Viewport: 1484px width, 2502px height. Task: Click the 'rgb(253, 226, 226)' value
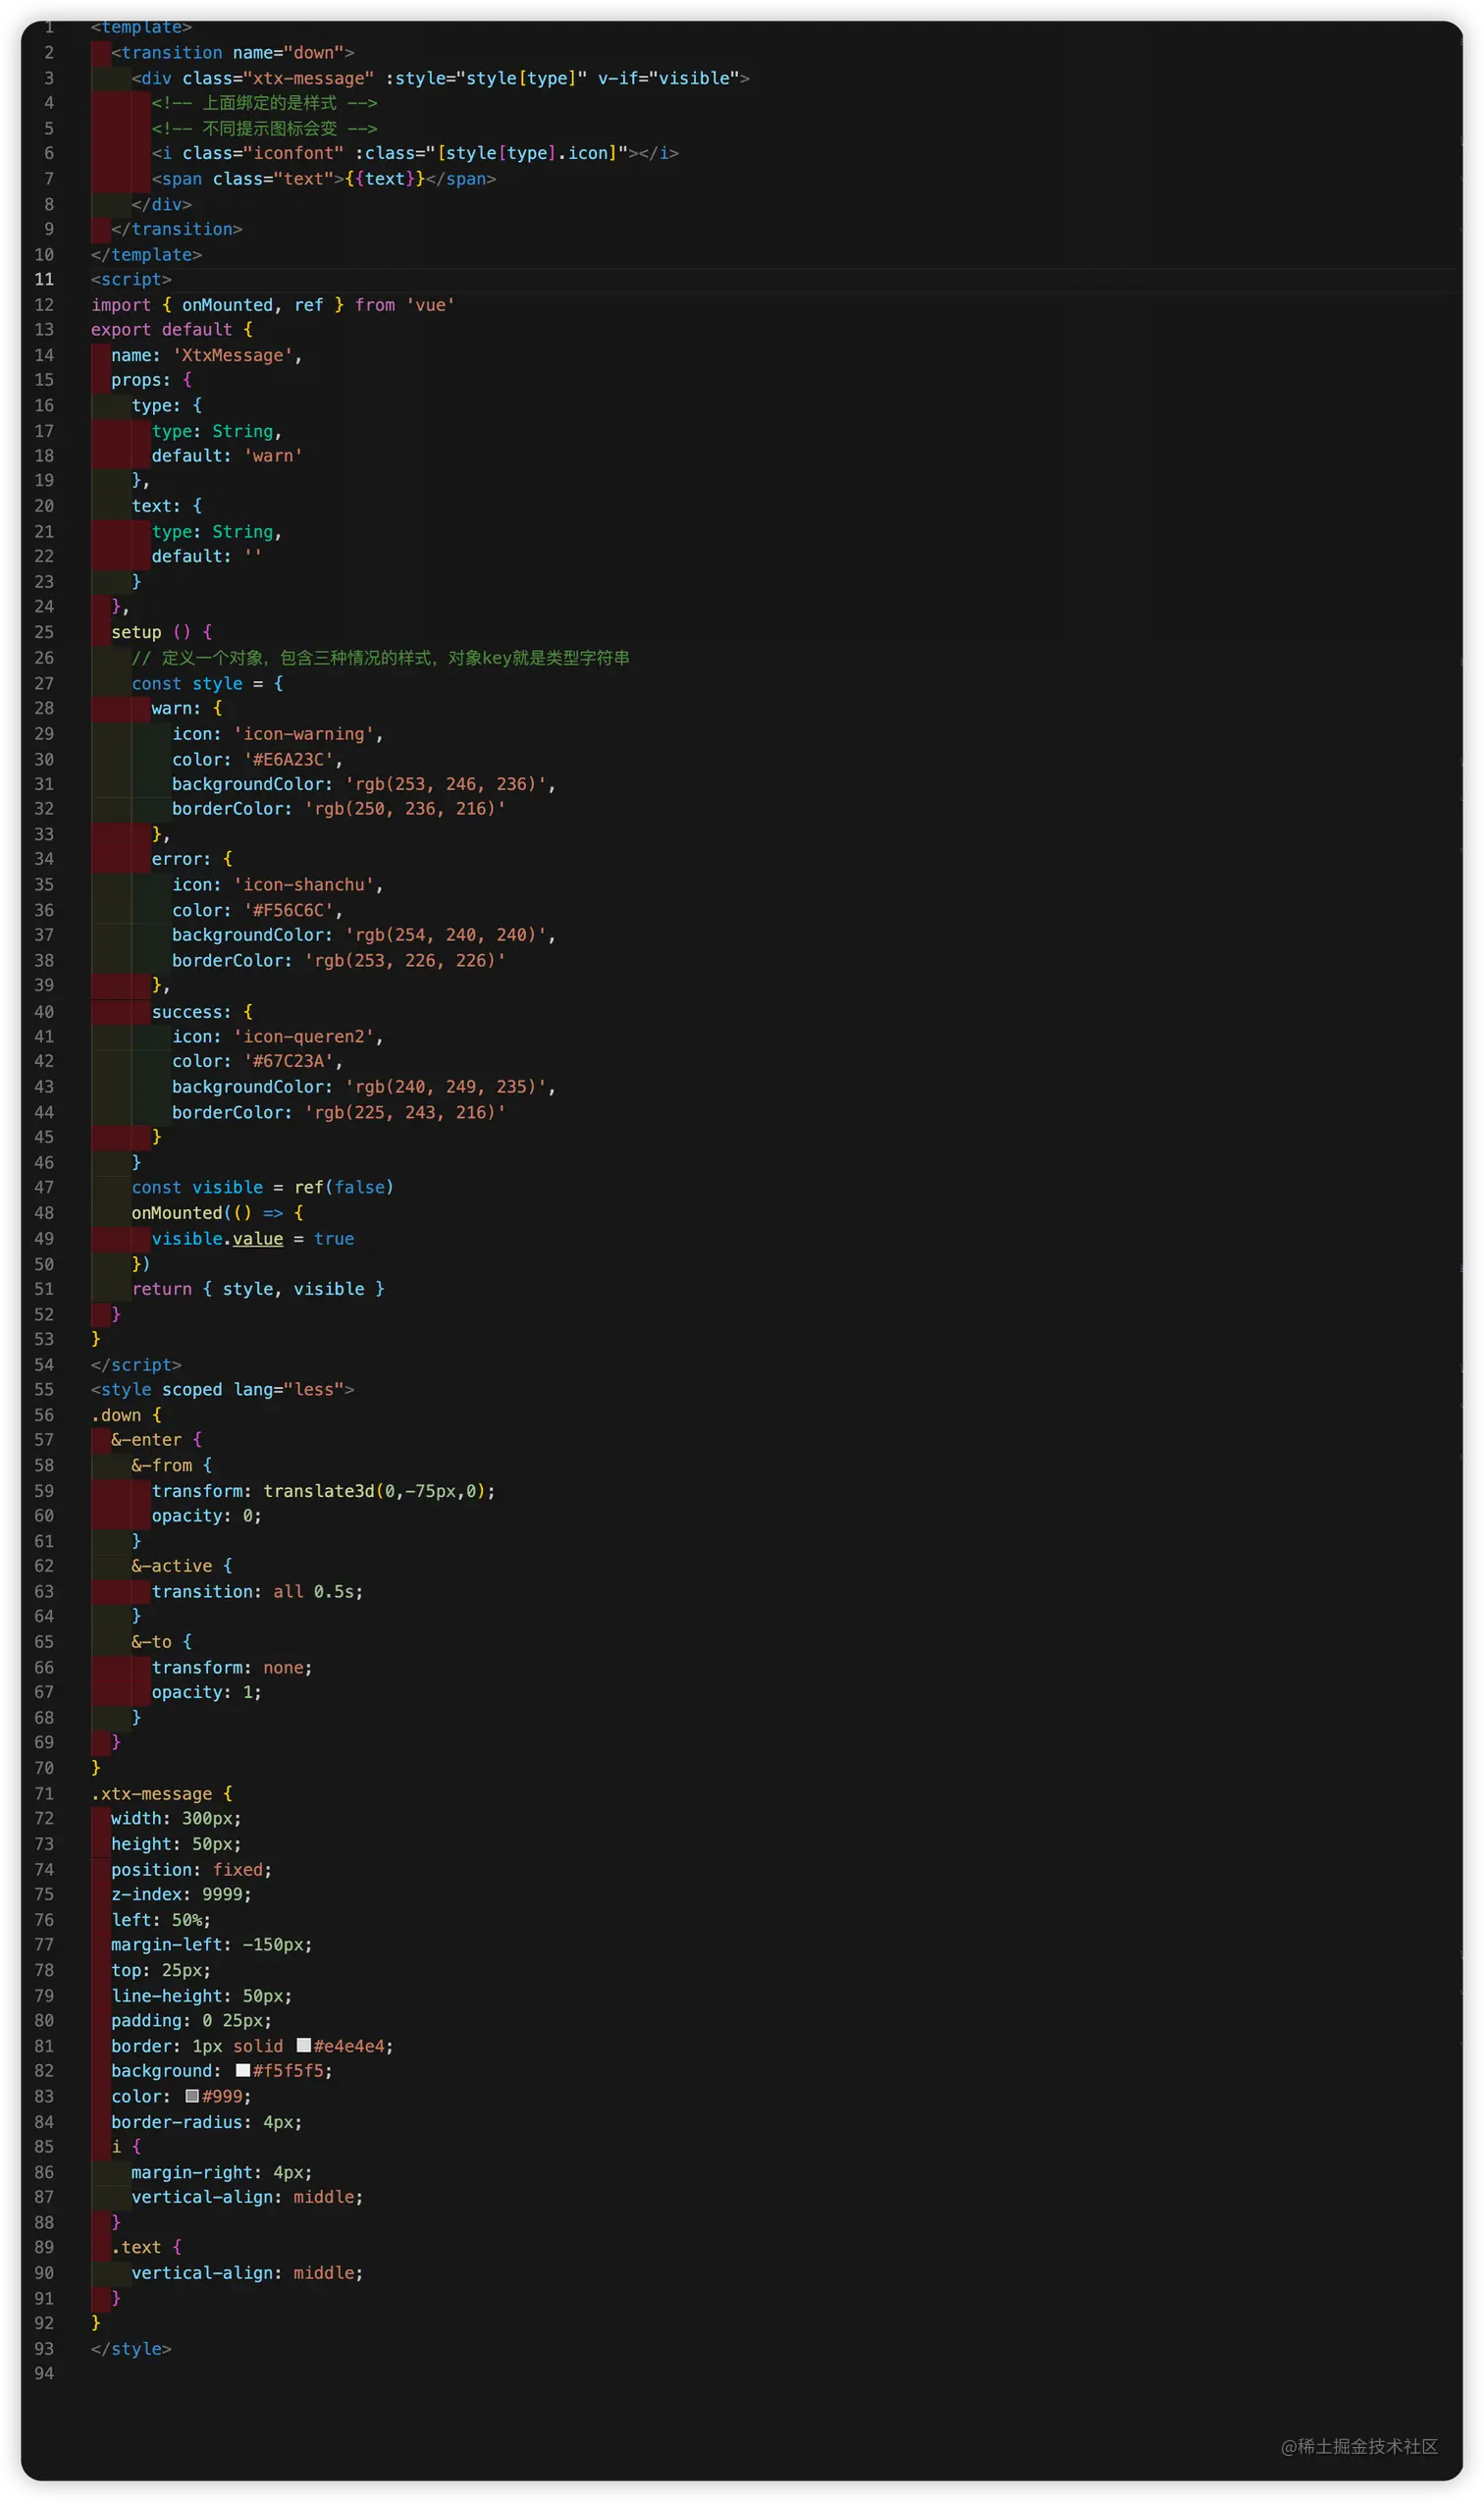pos(405,961)
